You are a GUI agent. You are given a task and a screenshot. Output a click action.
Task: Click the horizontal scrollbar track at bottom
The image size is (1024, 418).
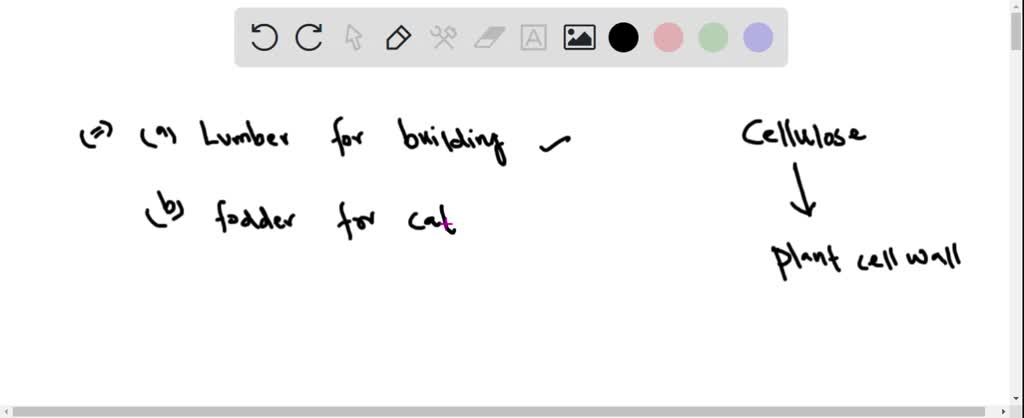[x=500, y=411]
